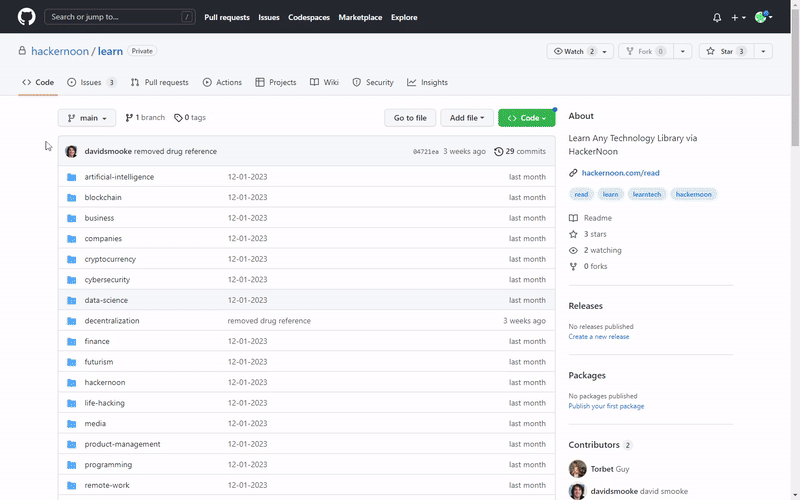Open Explore in the top navigation
Screen dimensions: 800x500
404,17
